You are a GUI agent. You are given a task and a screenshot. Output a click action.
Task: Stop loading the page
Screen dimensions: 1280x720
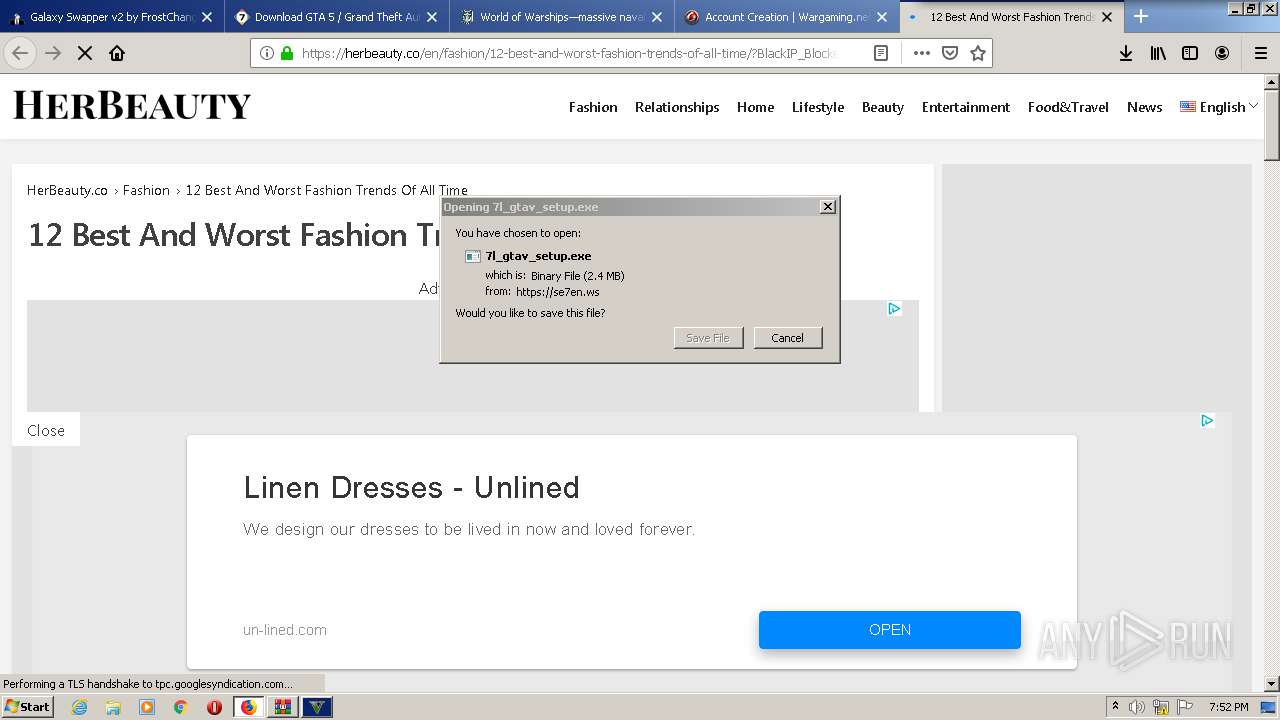coord(85,53)
